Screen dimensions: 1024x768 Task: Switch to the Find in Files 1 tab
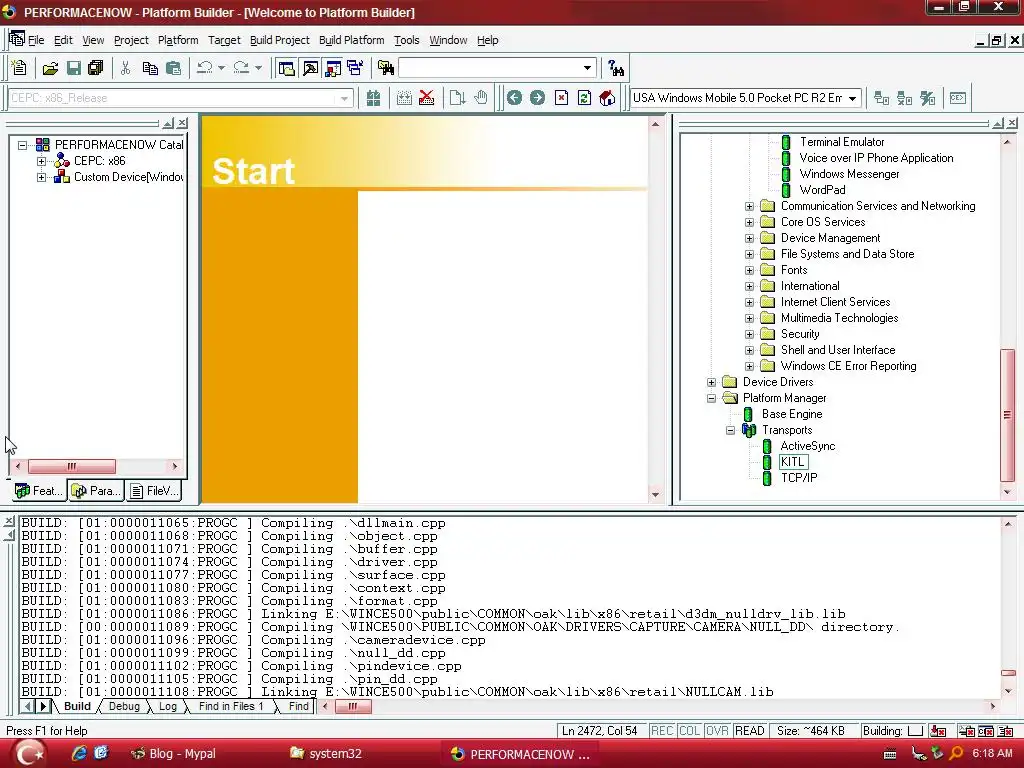click(x=231, y=706)
